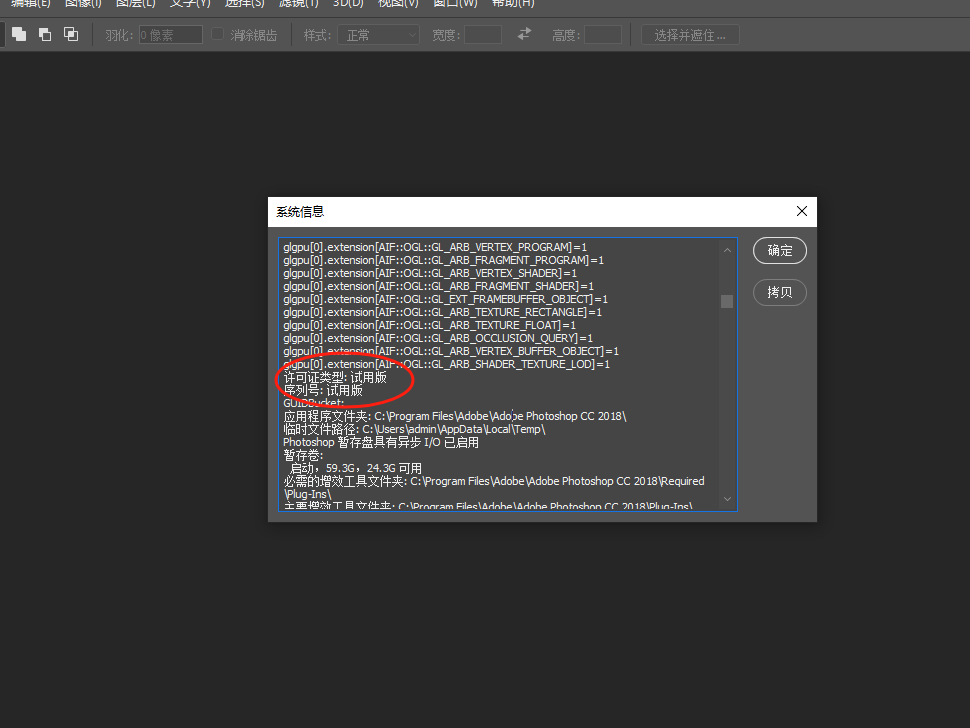The height and width of the screenshot is (728, 970).
Task: Open the 滤镜(T) menu
Action: click(299, 4)
